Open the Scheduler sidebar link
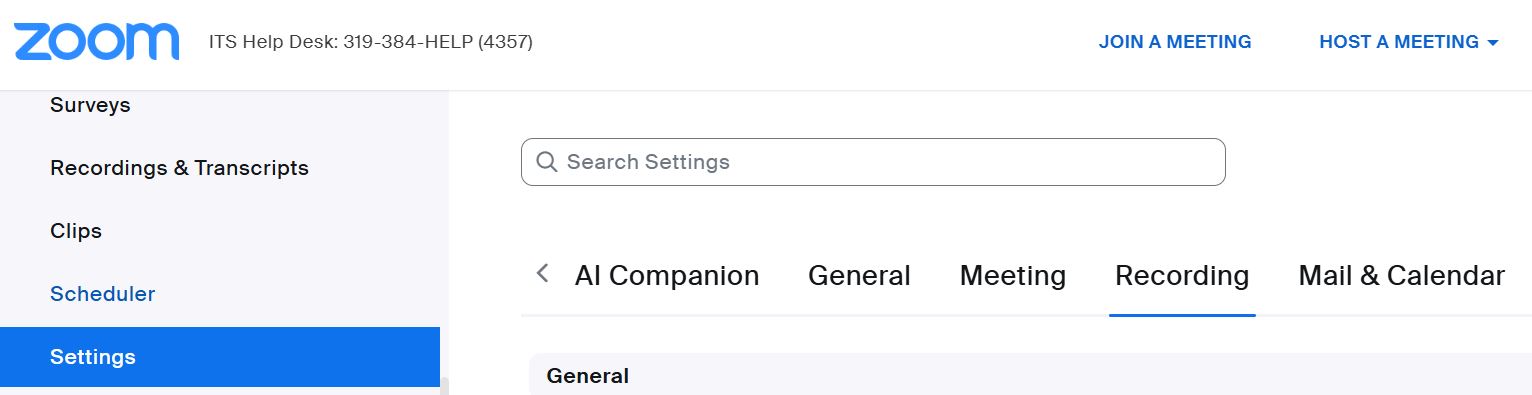 pyautogui.click(x=102, y=294)
